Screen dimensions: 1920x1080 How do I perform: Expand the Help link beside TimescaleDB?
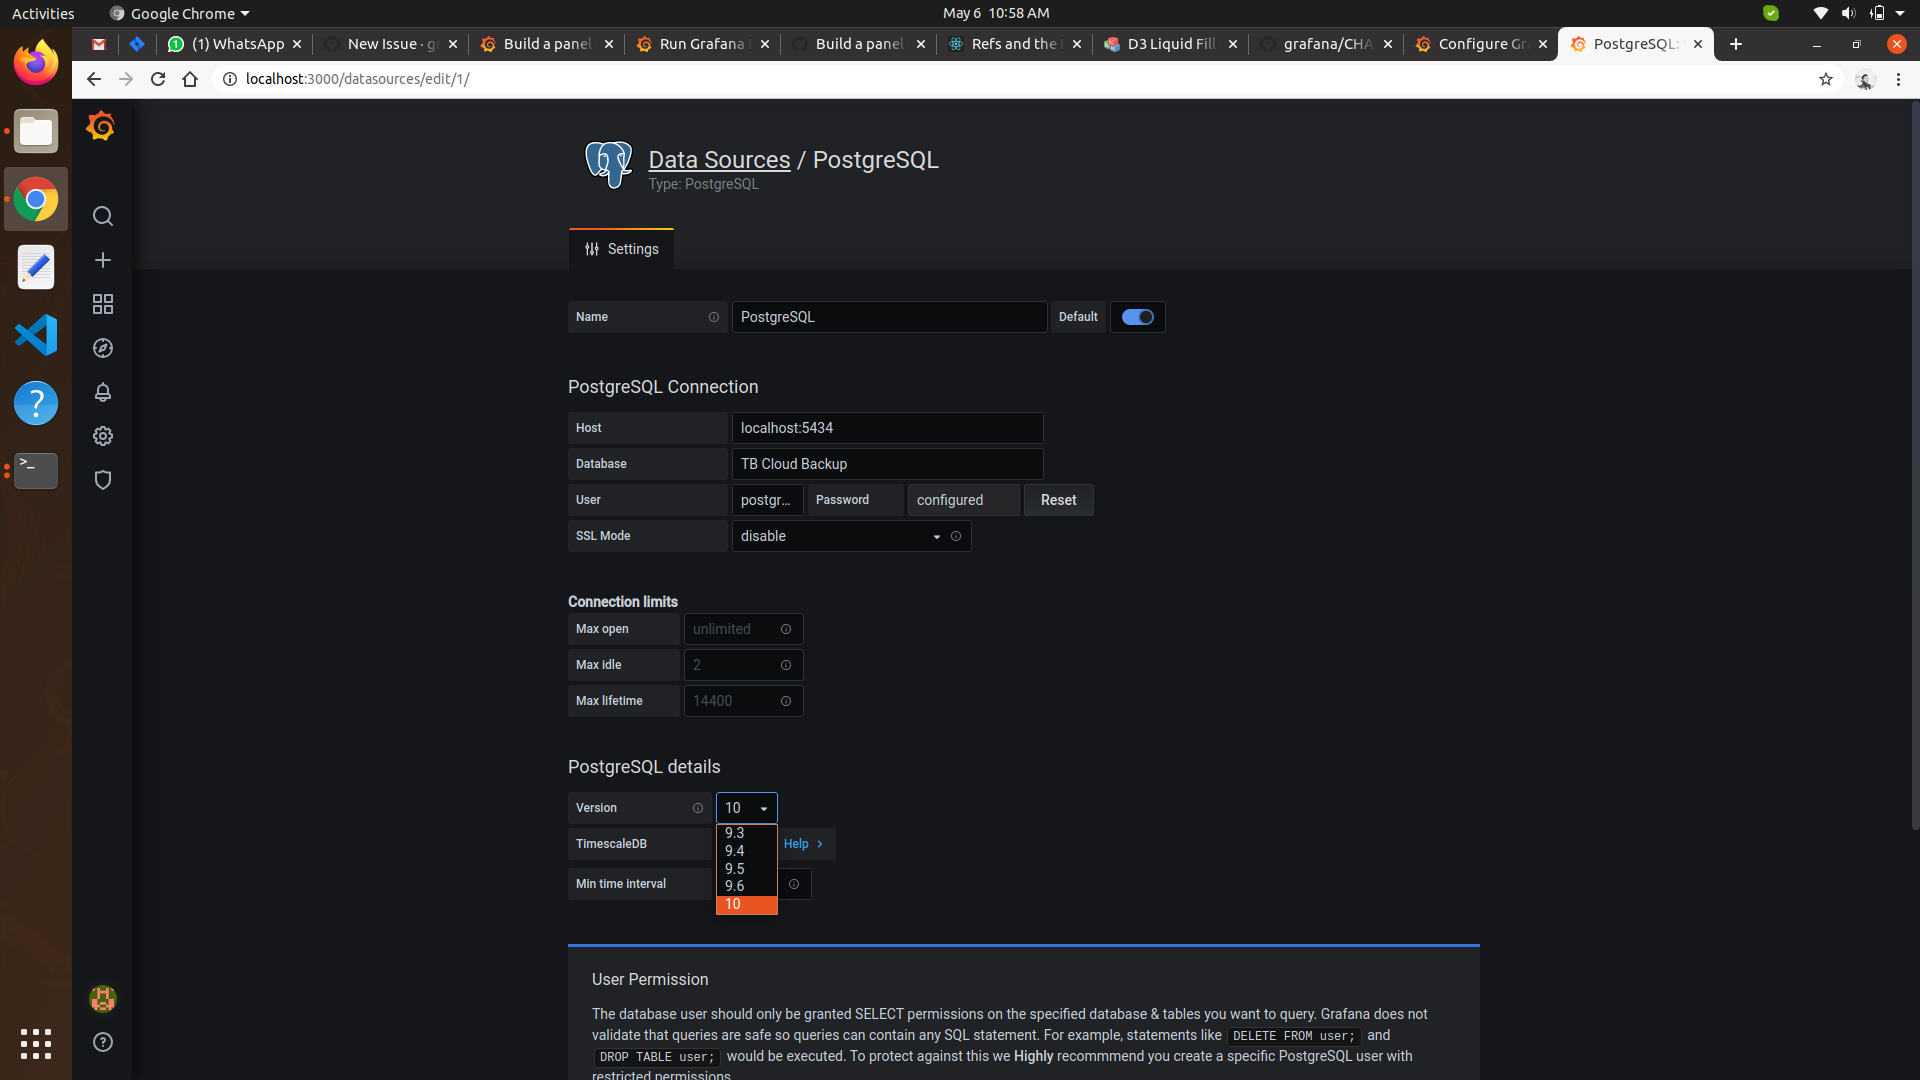tap(804, 844)
